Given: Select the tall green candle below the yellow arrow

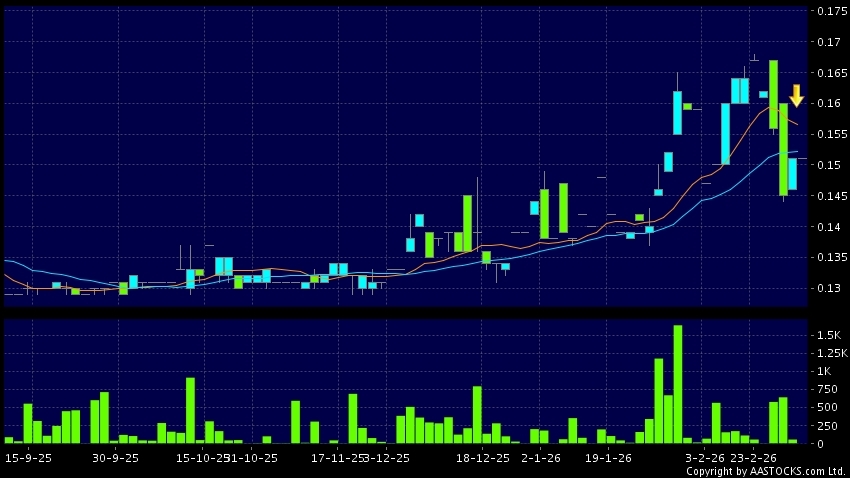Looking at the screenshot, I should coord(784,150).
